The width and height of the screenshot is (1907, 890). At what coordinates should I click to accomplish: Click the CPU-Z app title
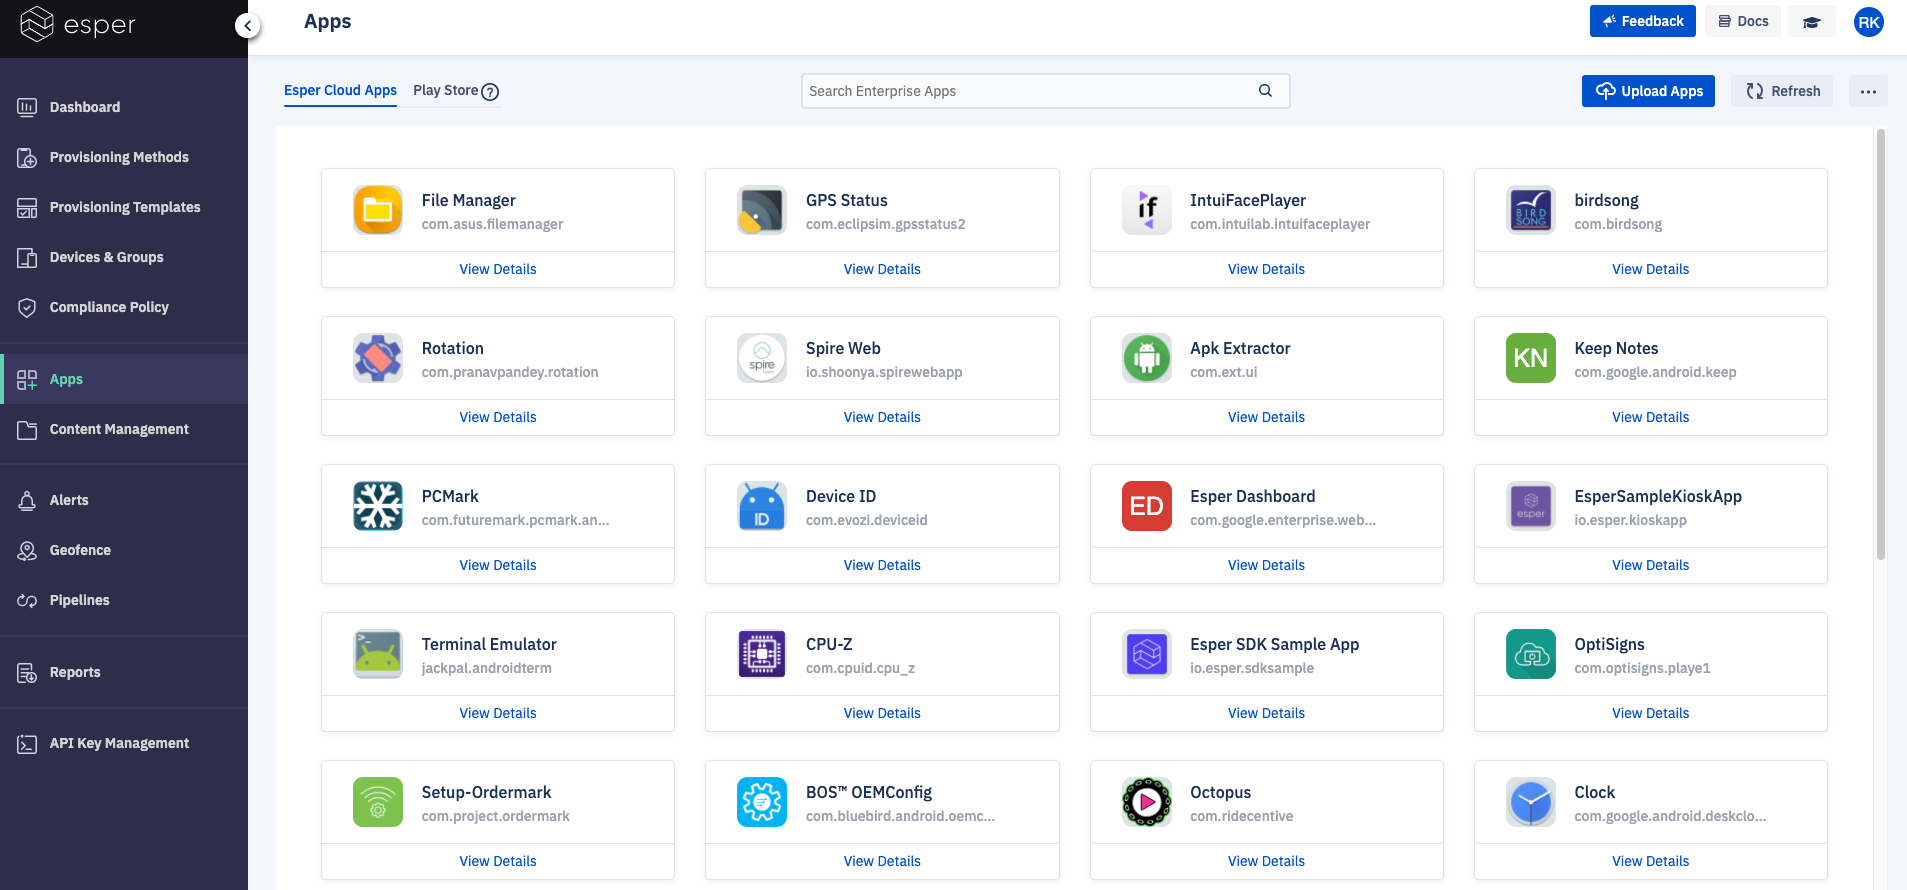click(829, 644)
